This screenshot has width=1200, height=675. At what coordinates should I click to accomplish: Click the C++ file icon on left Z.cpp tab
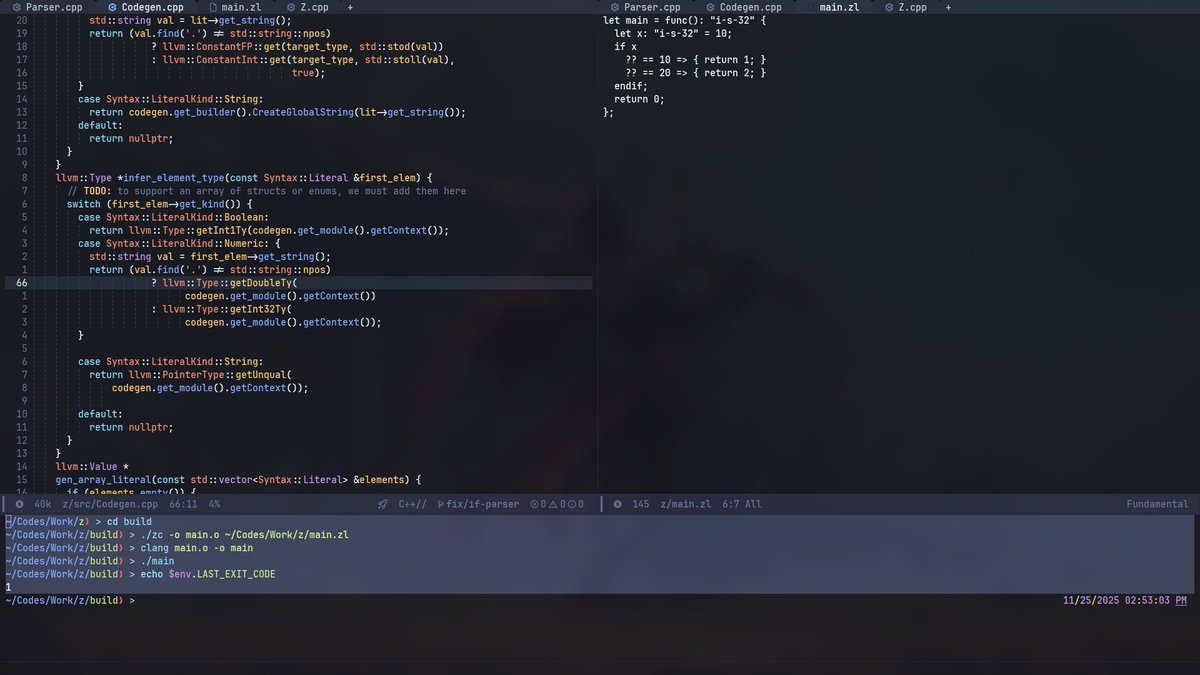pos(290,7)
